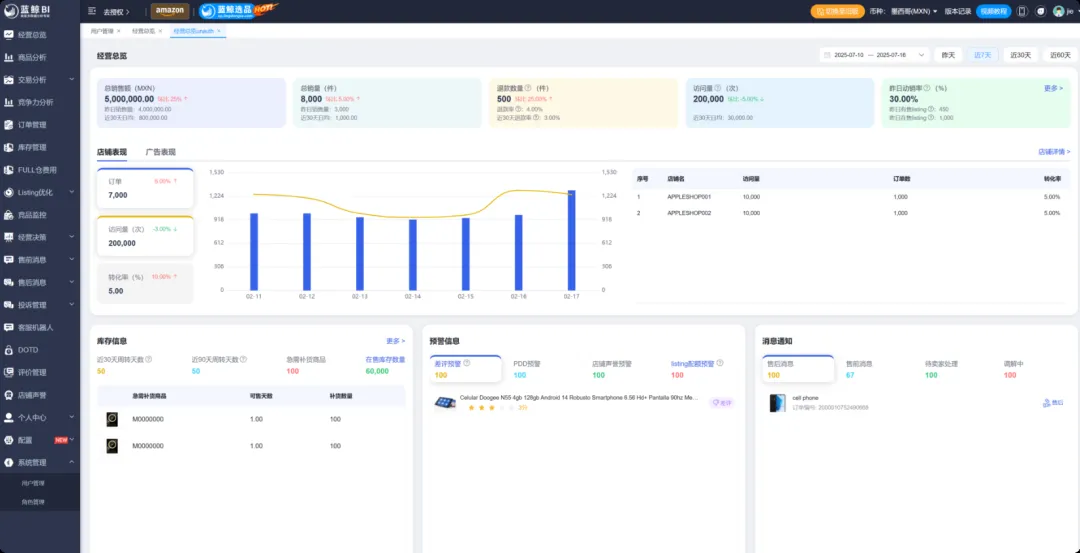The width and height of the screenshot is (1080, 553).
Task: Open 店铺详情 link
Action: coord(1055,152)
